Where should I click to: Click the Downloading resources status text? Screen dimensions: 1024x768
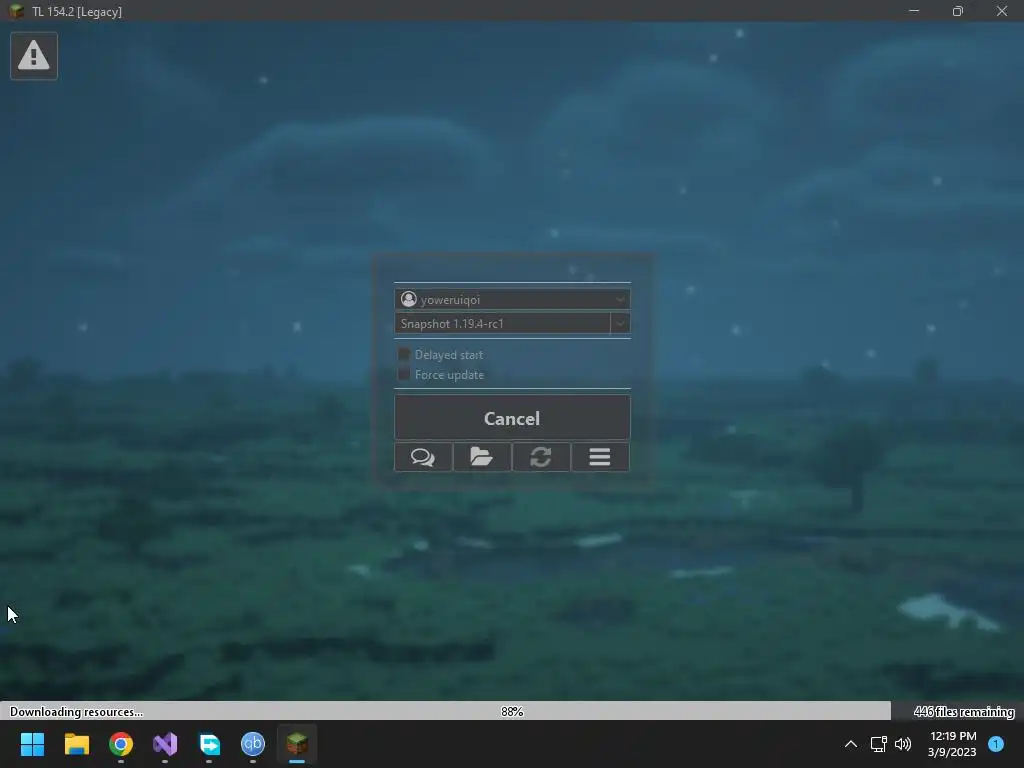click(76, 711)
